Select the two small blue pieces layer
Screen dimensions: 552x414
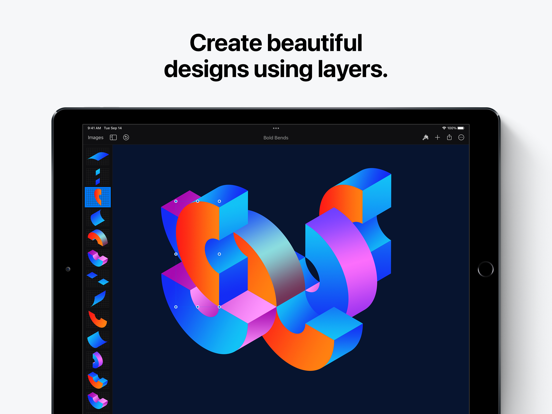(98, 177)
